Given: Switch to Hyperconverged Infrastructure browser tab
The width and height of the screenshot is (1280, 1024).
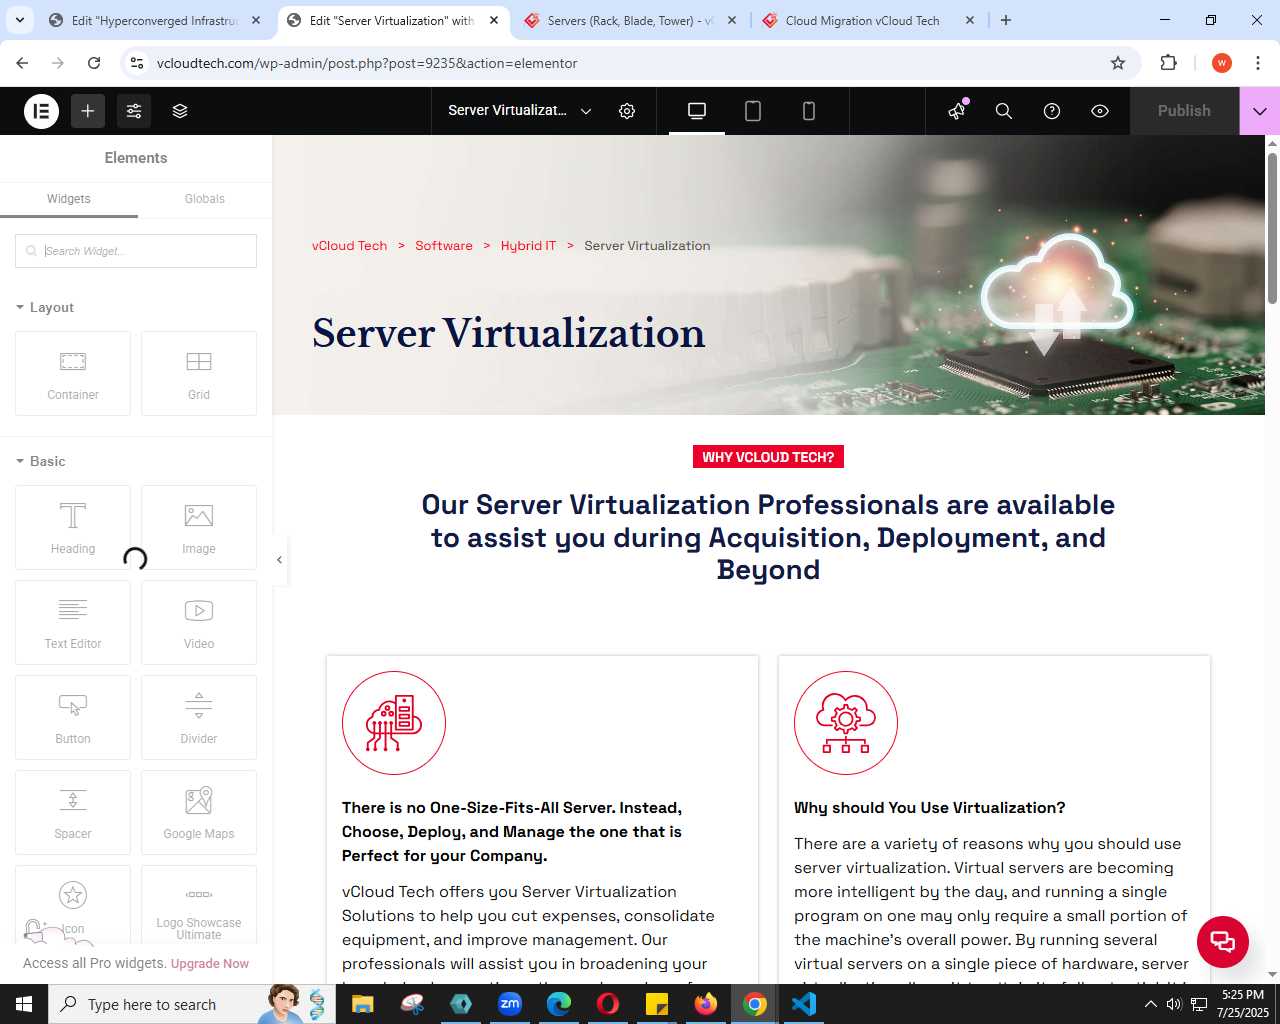Looking at the screenshot, I should (x=155, y=20).
